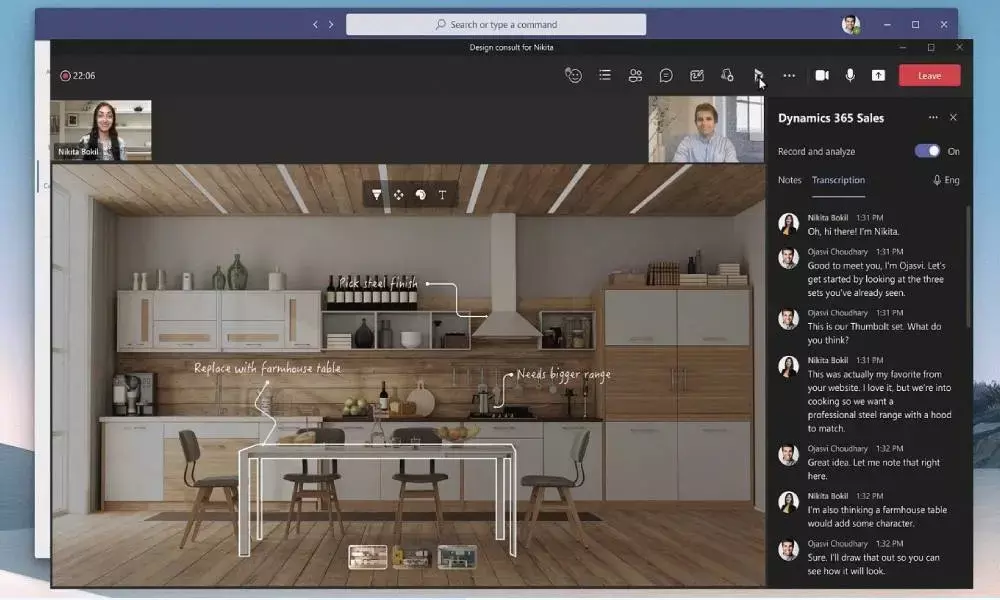Image resolution: width=1000 pixels, height=600 pixels.
Task: Open the participants list
Action: (x=636, y=75)
